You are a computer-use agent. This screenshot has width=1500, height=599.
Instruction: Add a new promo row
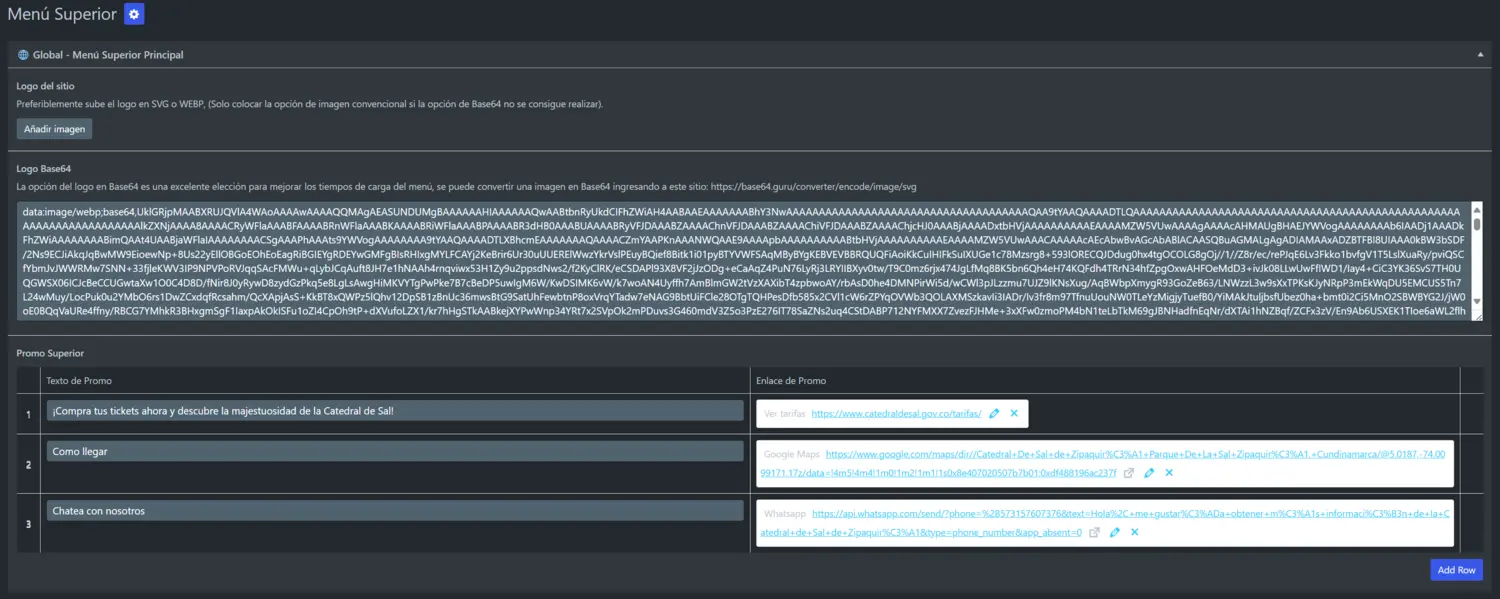click(x=1456, y=570)
